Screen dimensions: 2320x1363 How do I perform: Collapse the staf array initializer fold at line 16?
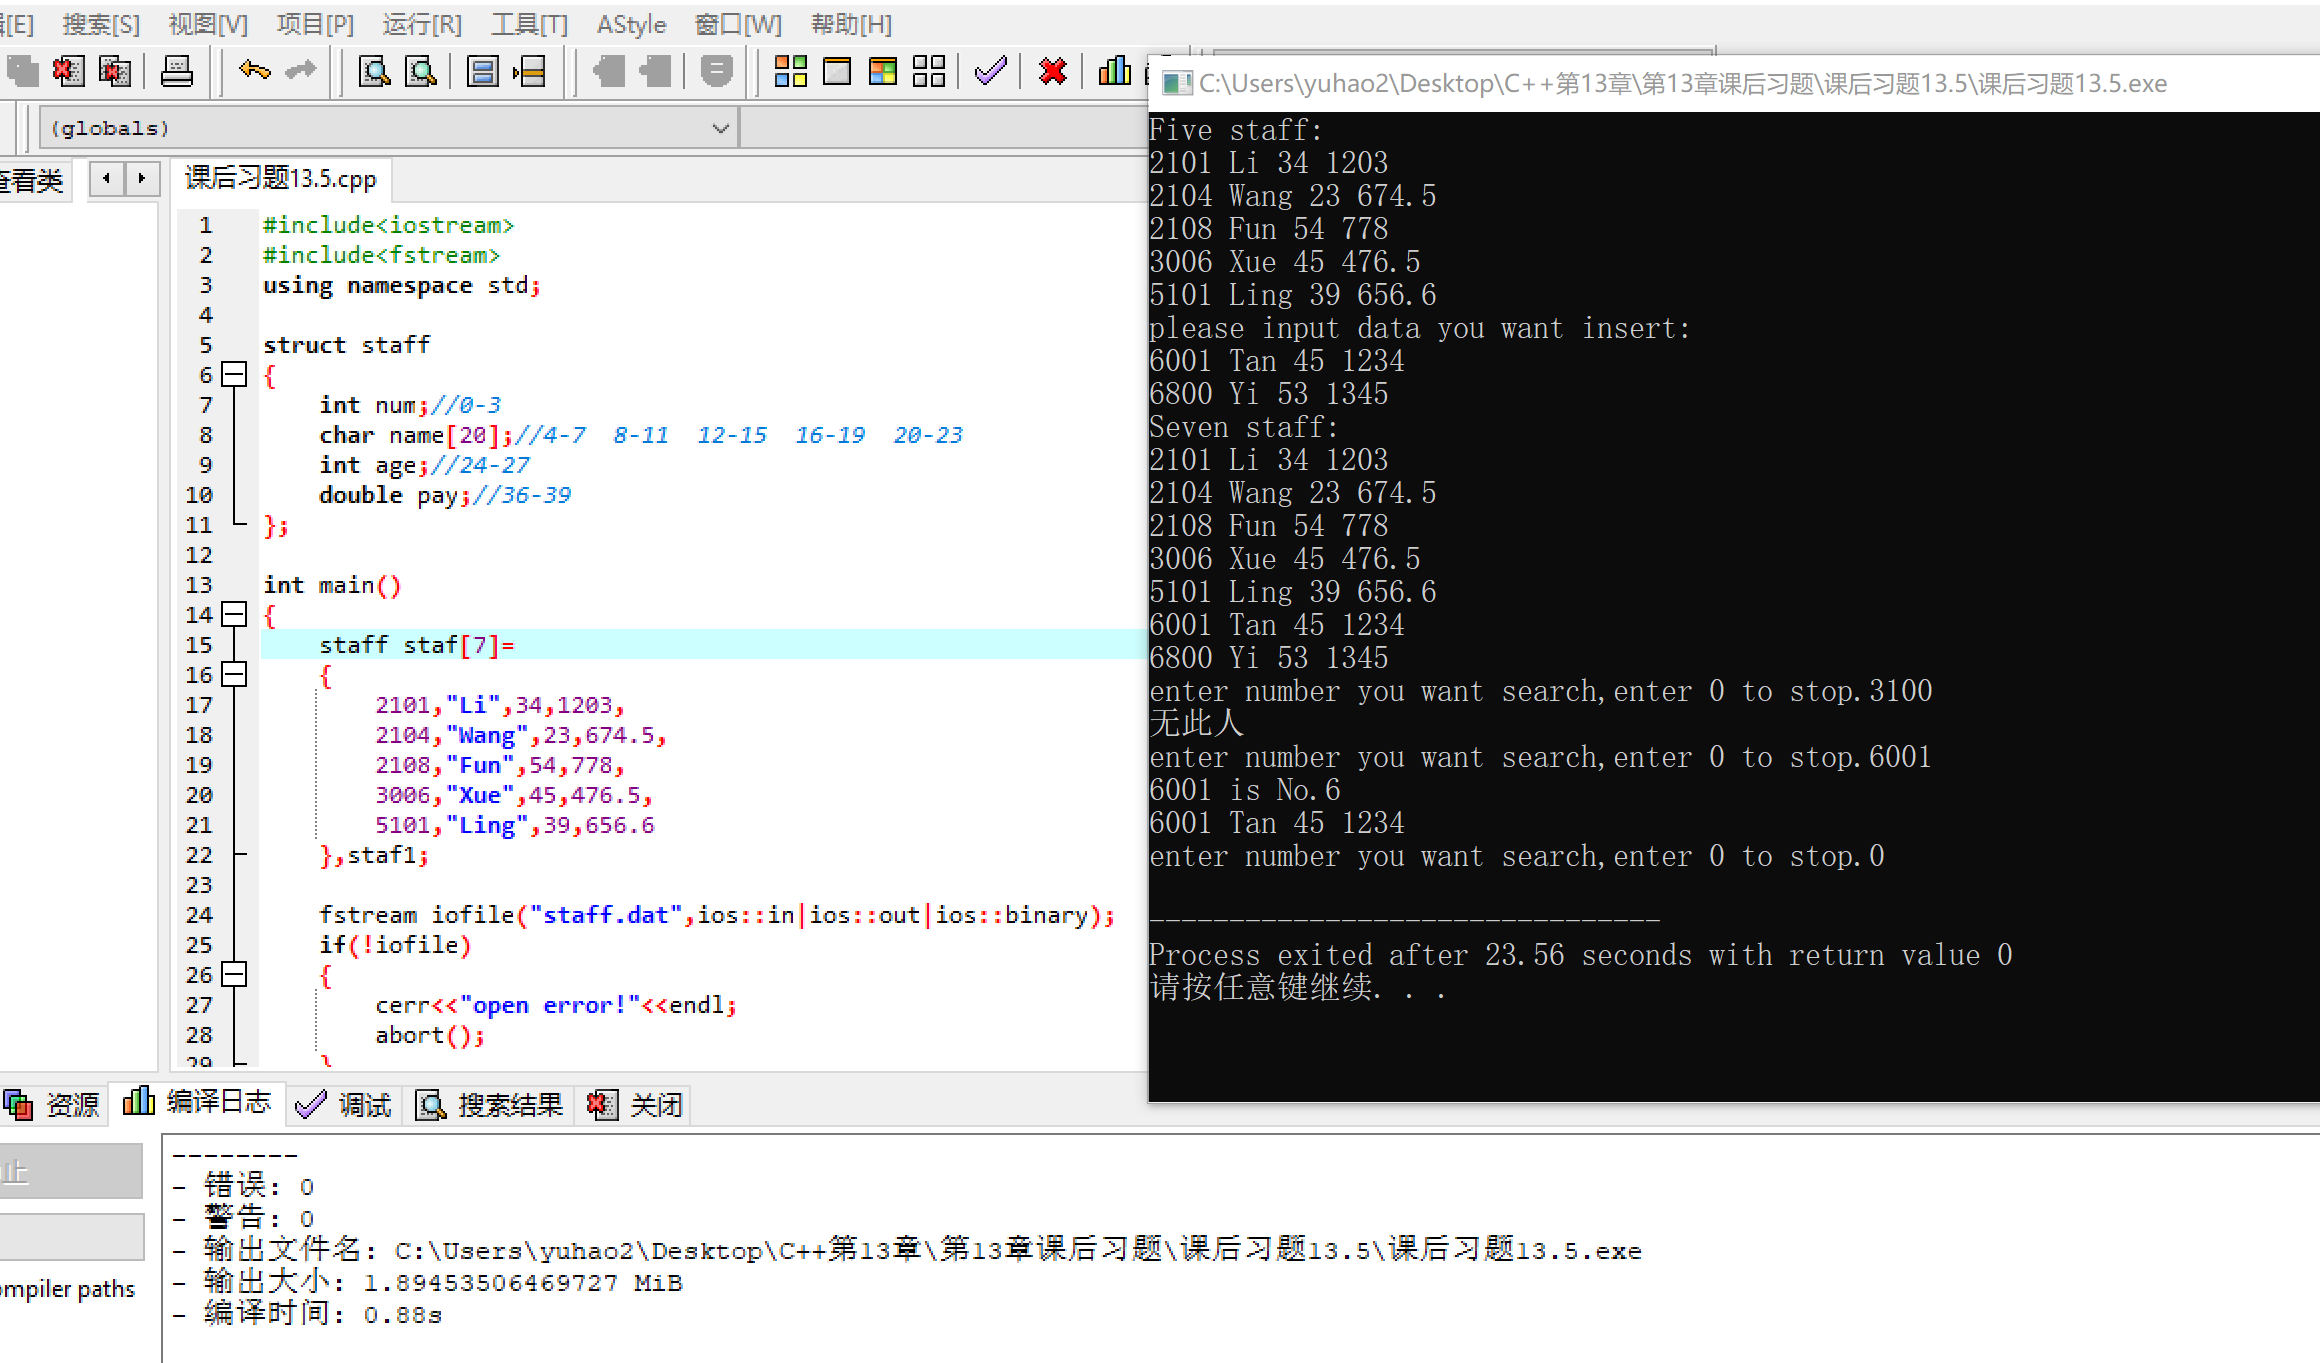pos(234,674)
